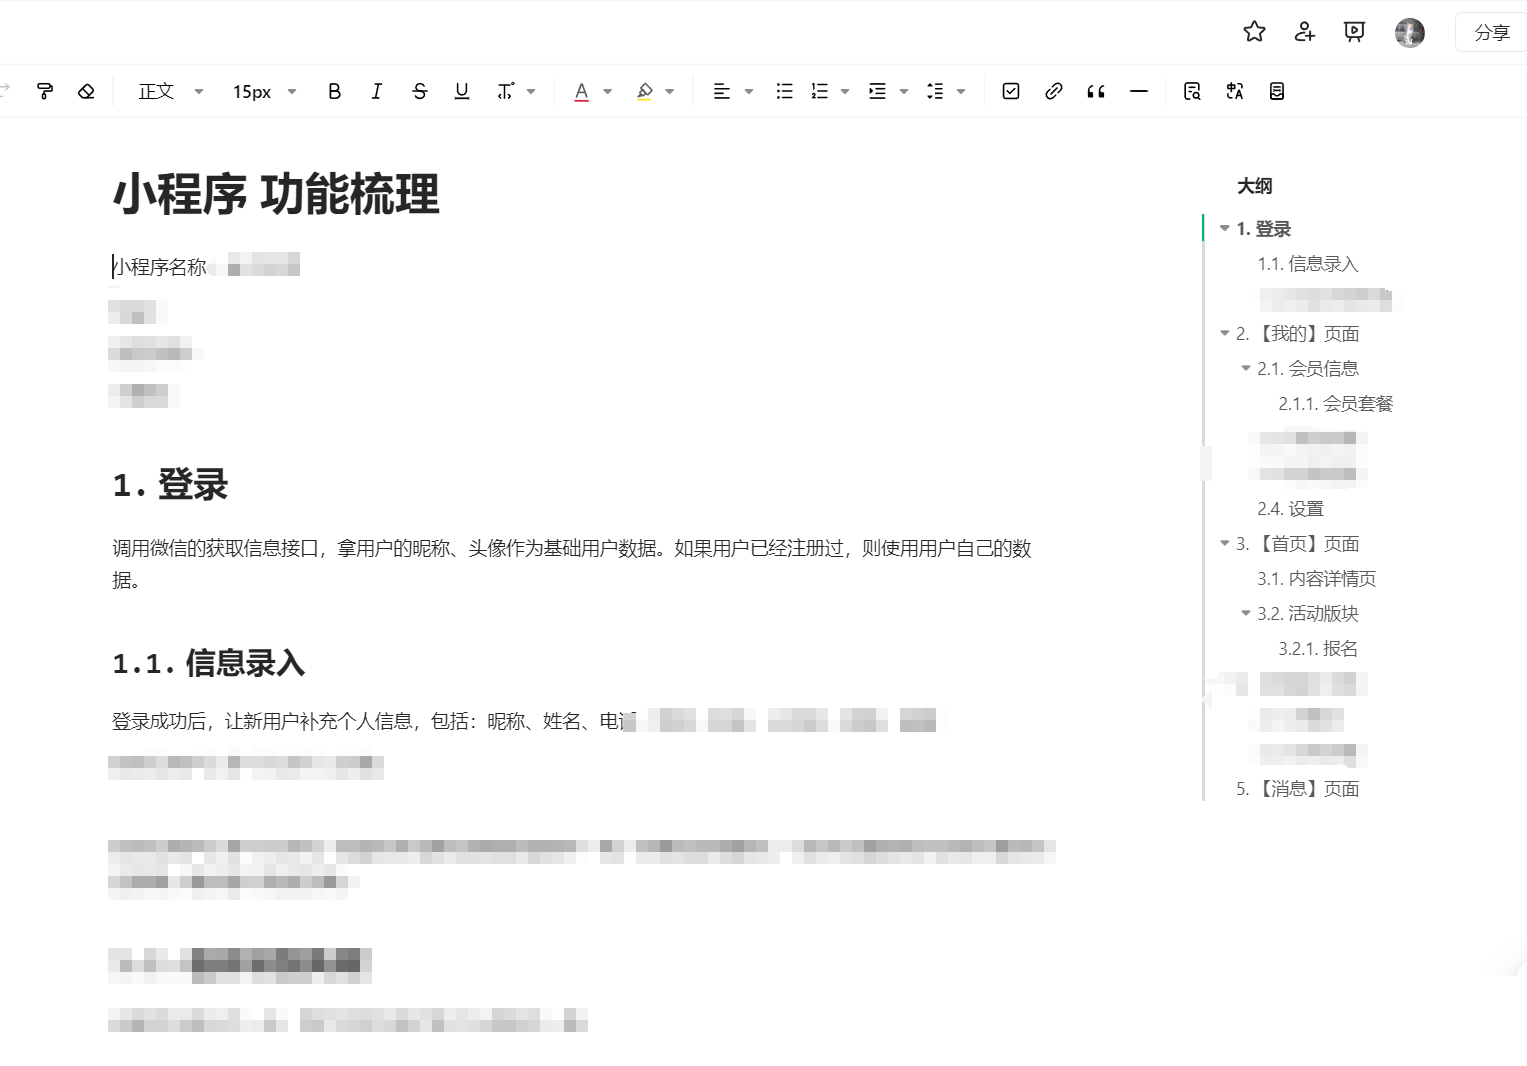Jump to 3.2.1. 报名 in outline
The width and height of the screenshot is (1527, 1066).
point(1317,648)
